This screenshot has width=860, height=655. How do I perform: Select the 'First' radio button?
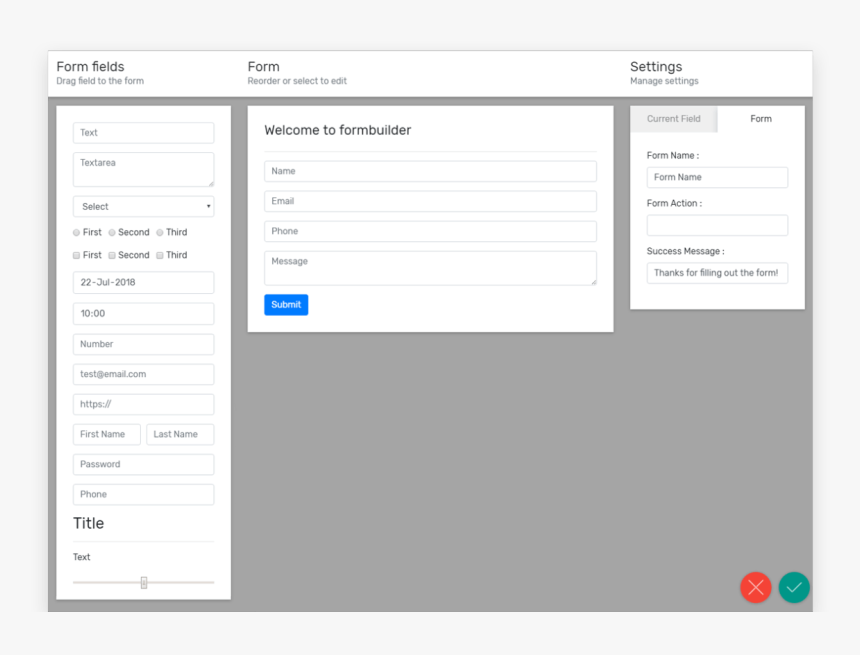tap(77, 233)
